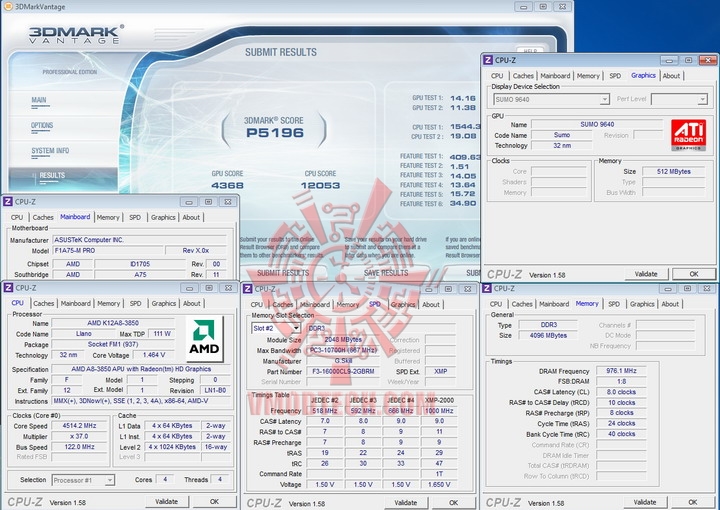This screenshot has width=720, height=510.
Task: Click the Multiplier field x 37.0
Action: (x=79, y=436)
